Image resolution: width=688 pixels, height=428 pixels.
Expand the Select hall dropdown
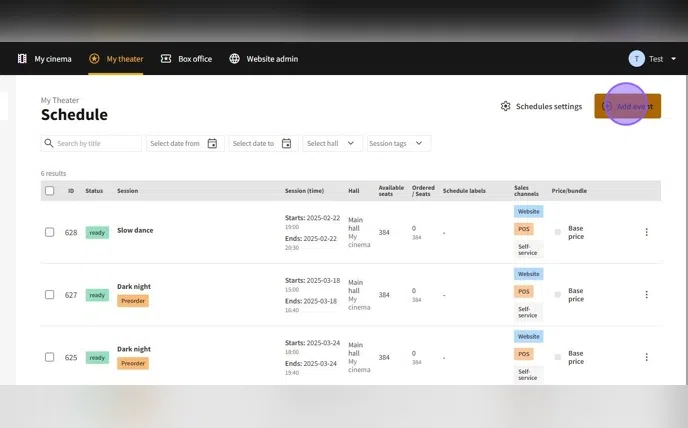click(x=332, y=144)
